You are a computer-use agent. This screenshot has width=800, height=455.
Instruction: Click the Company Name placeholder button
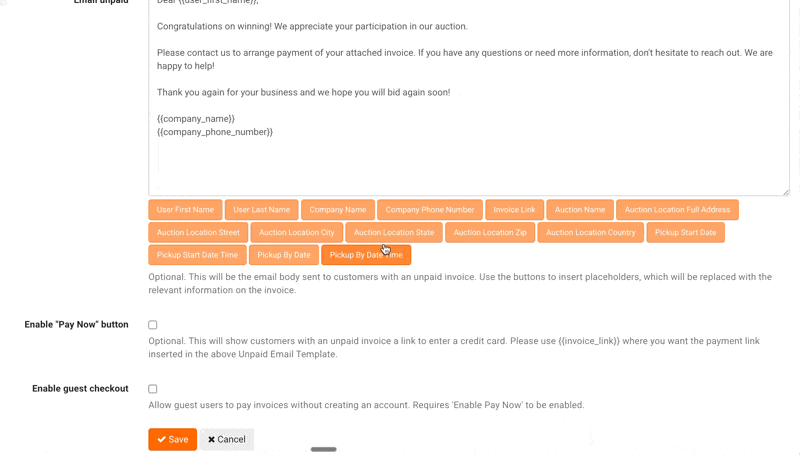[x=338, y=210]
